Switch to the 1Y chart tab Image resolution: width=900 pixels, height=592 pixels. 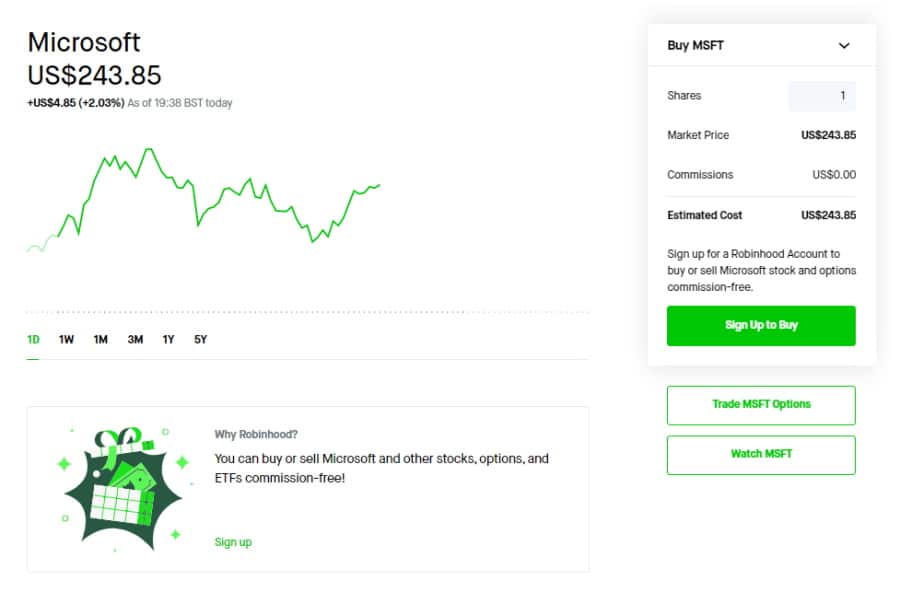pos(166,340)
